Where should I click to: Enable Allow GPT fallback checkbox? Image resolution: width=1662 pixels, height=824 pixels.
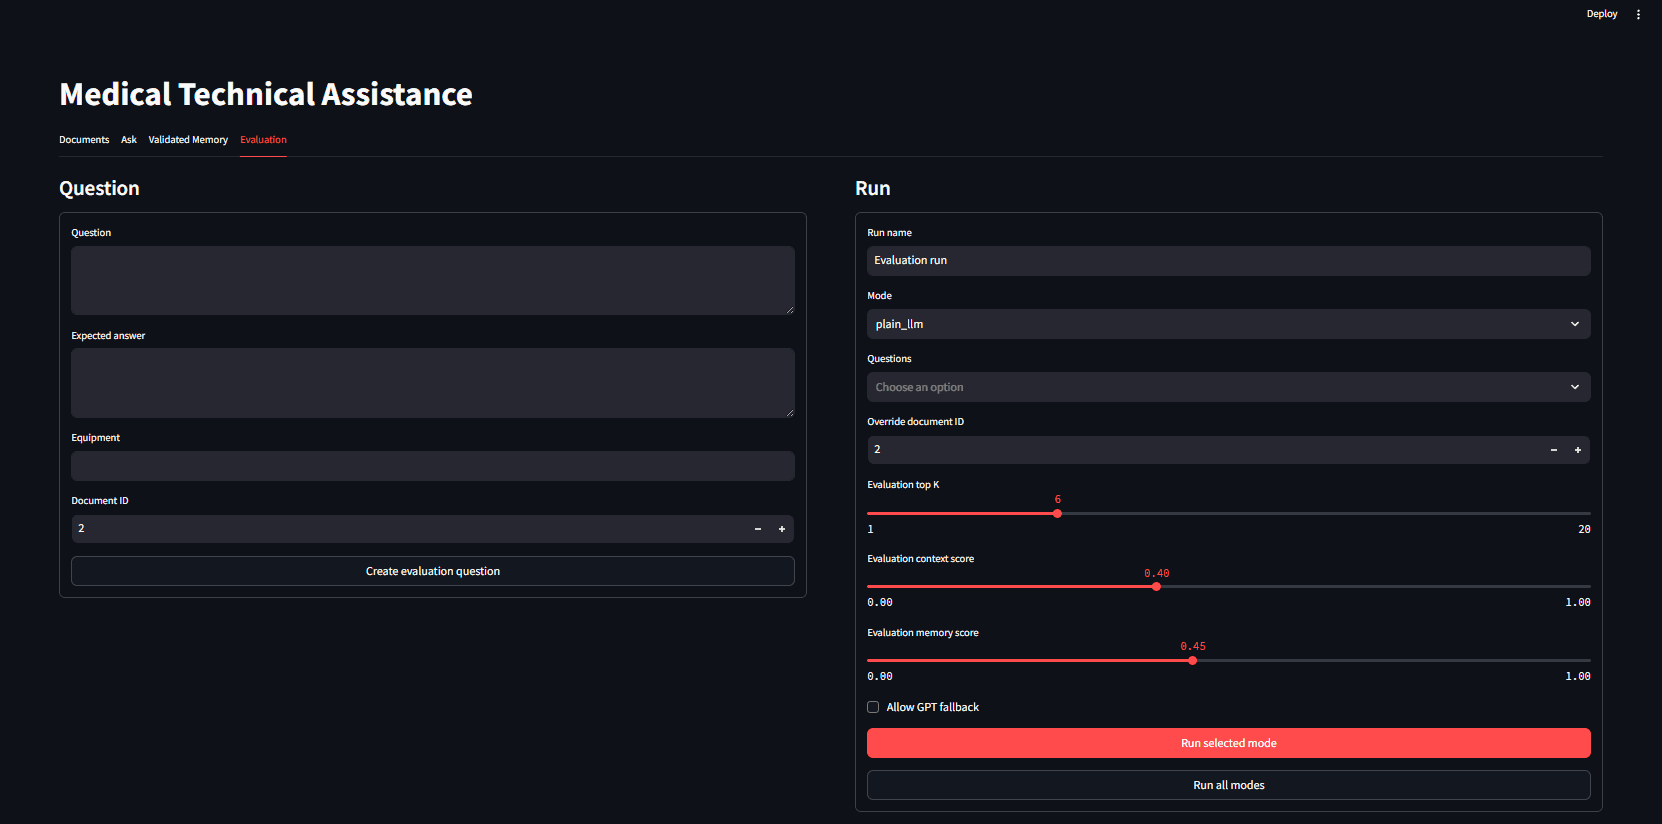(873, 707)
